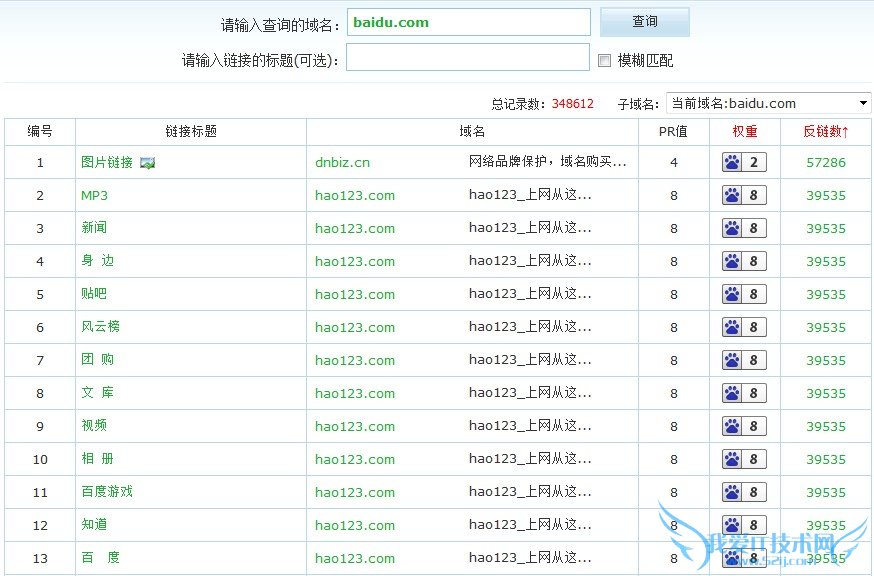Screen dimensions: 874x576
Task: Open the MP3 link title
Action: pyautogui.click(x=94, y=195)
